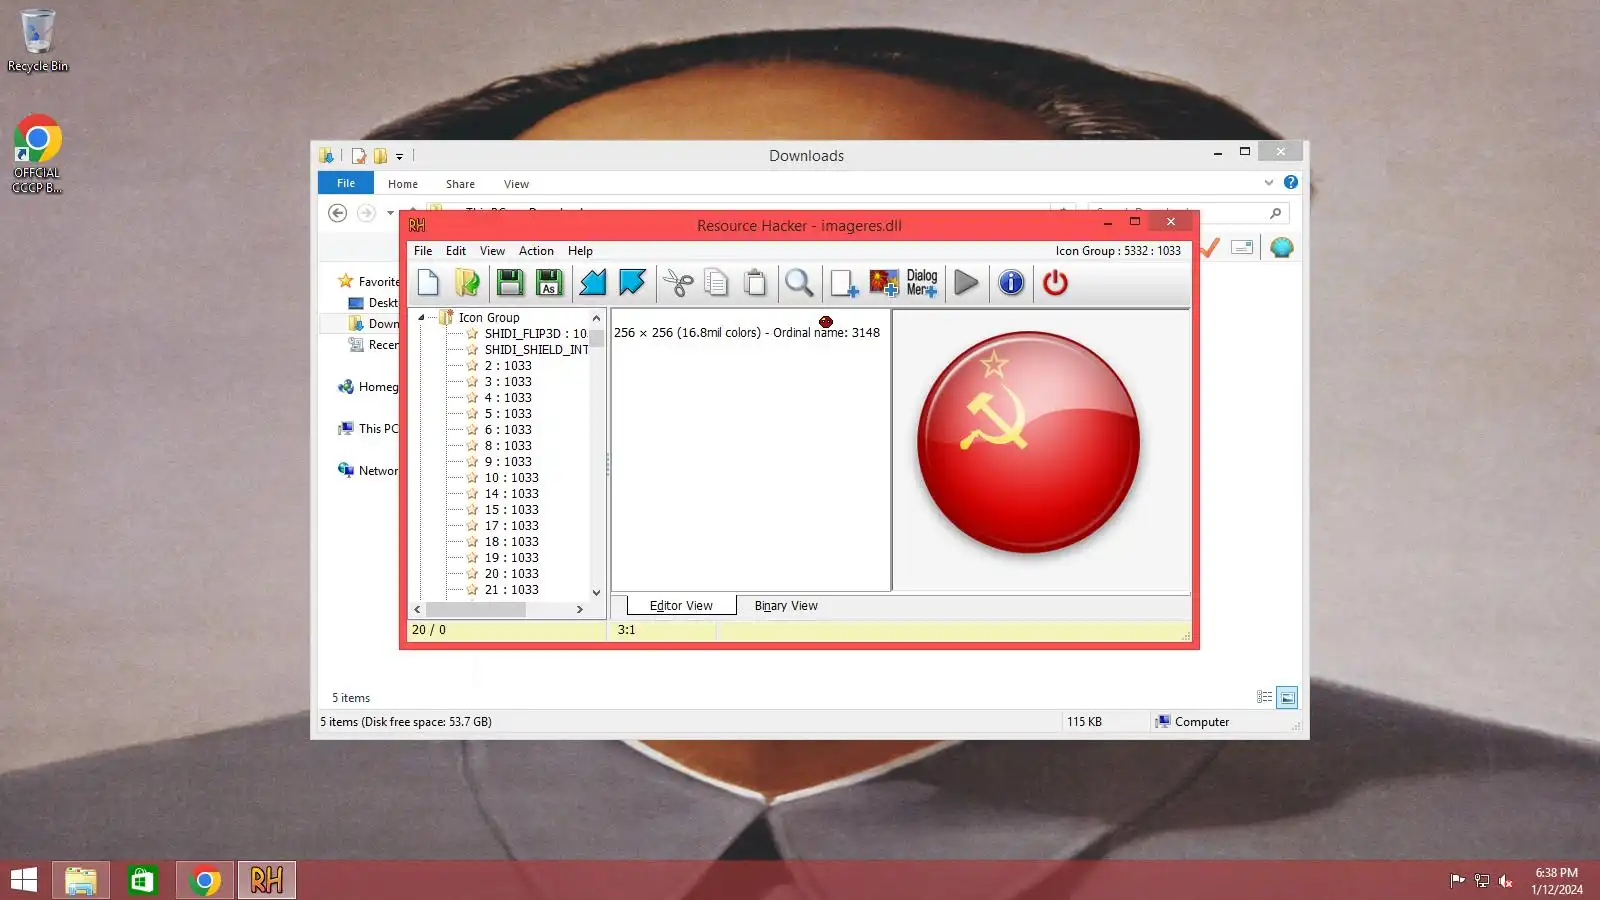Select tree item 9 : 1033

(508, 462)
